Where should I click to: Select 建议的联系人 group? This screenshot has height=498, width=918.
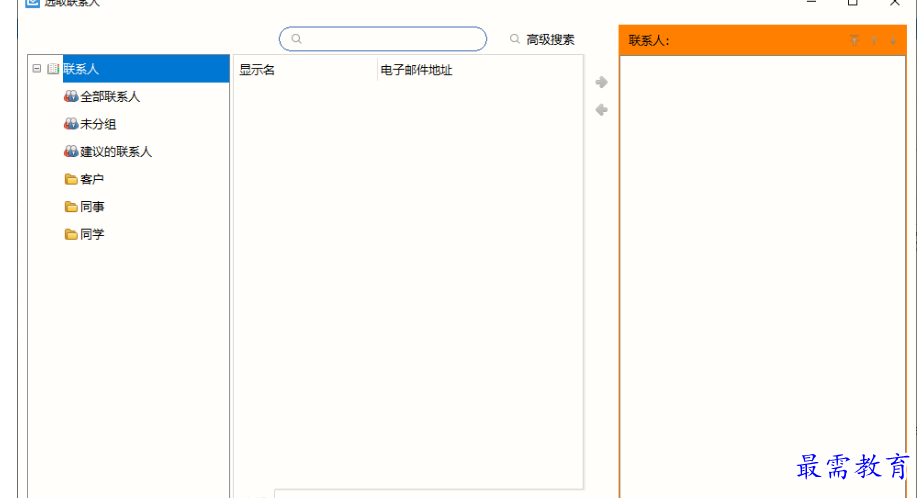click(116, 152)
